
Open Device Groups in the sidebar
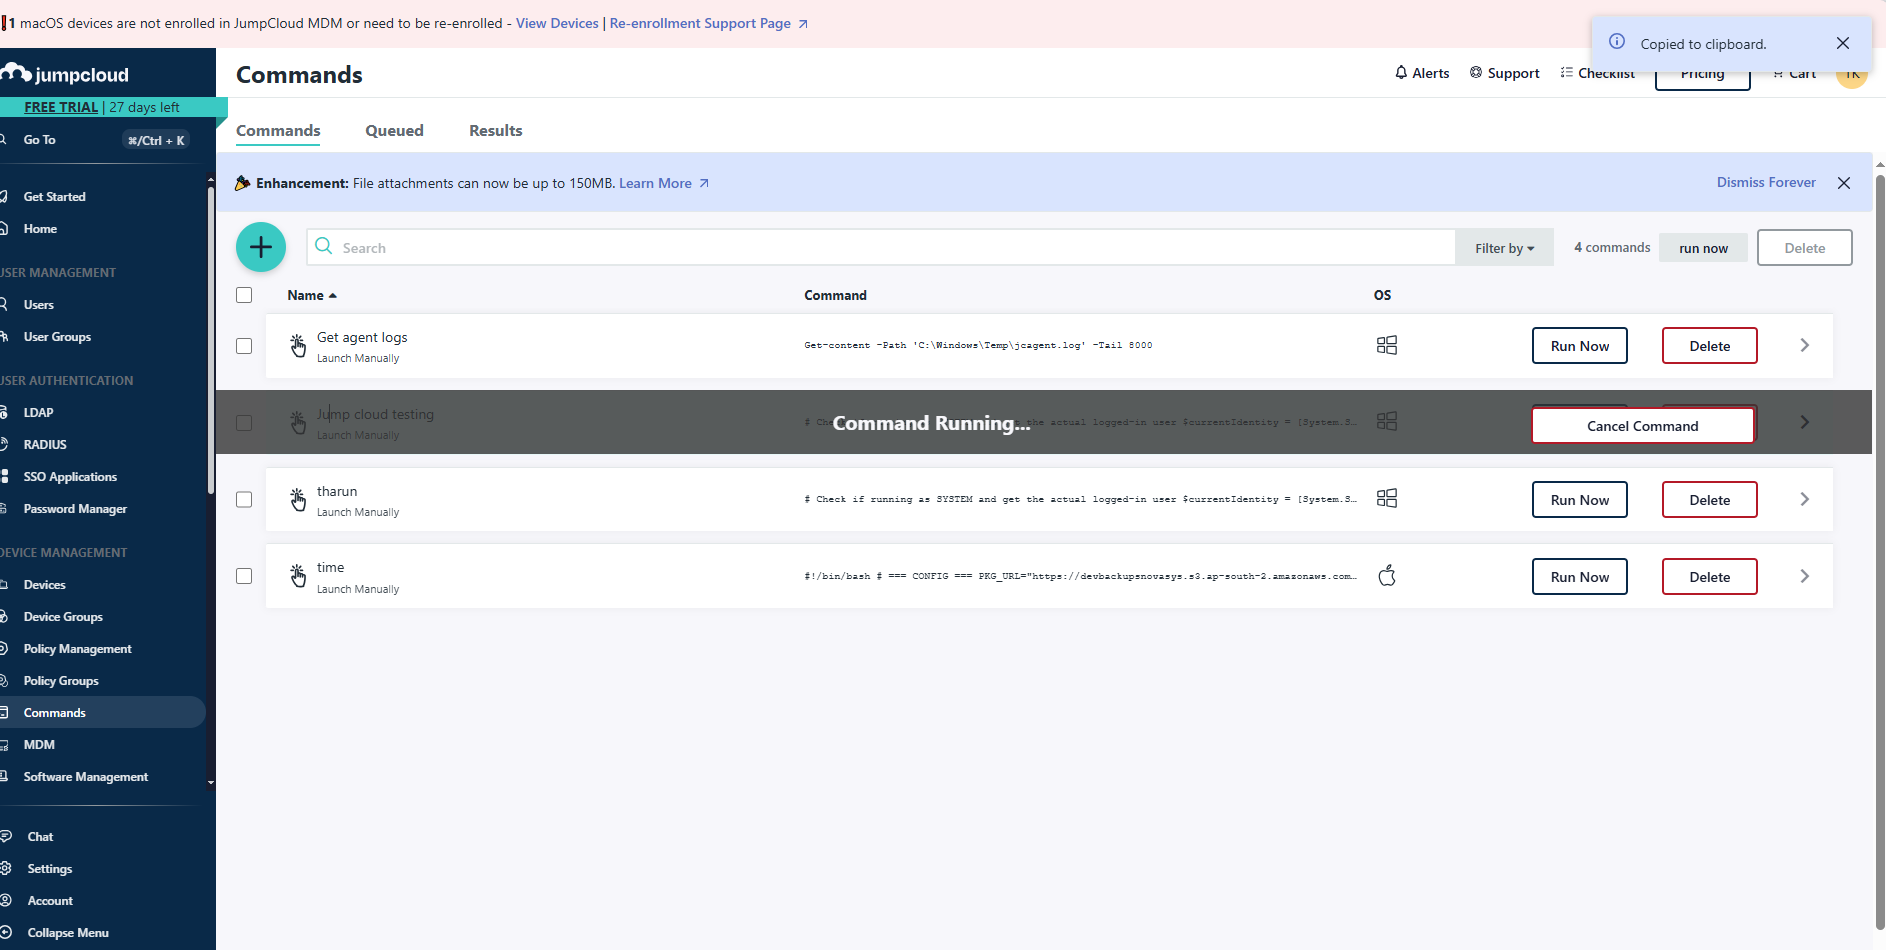point(63,617)
